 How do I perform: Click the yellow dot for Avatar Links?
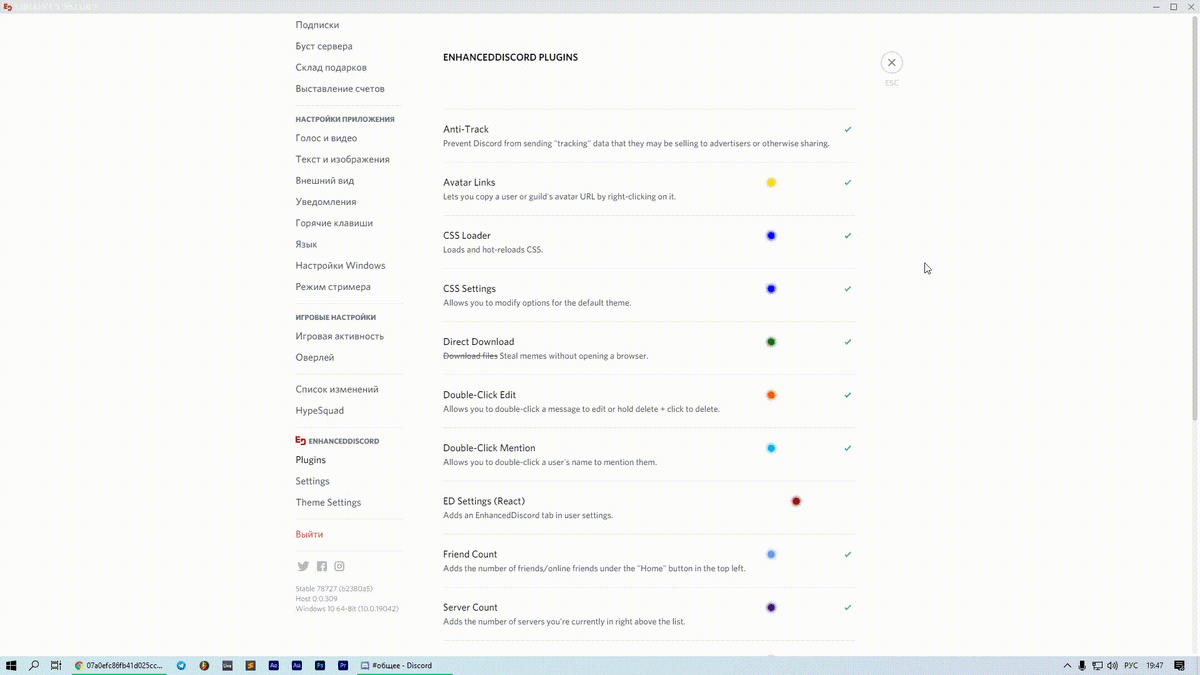771,182
